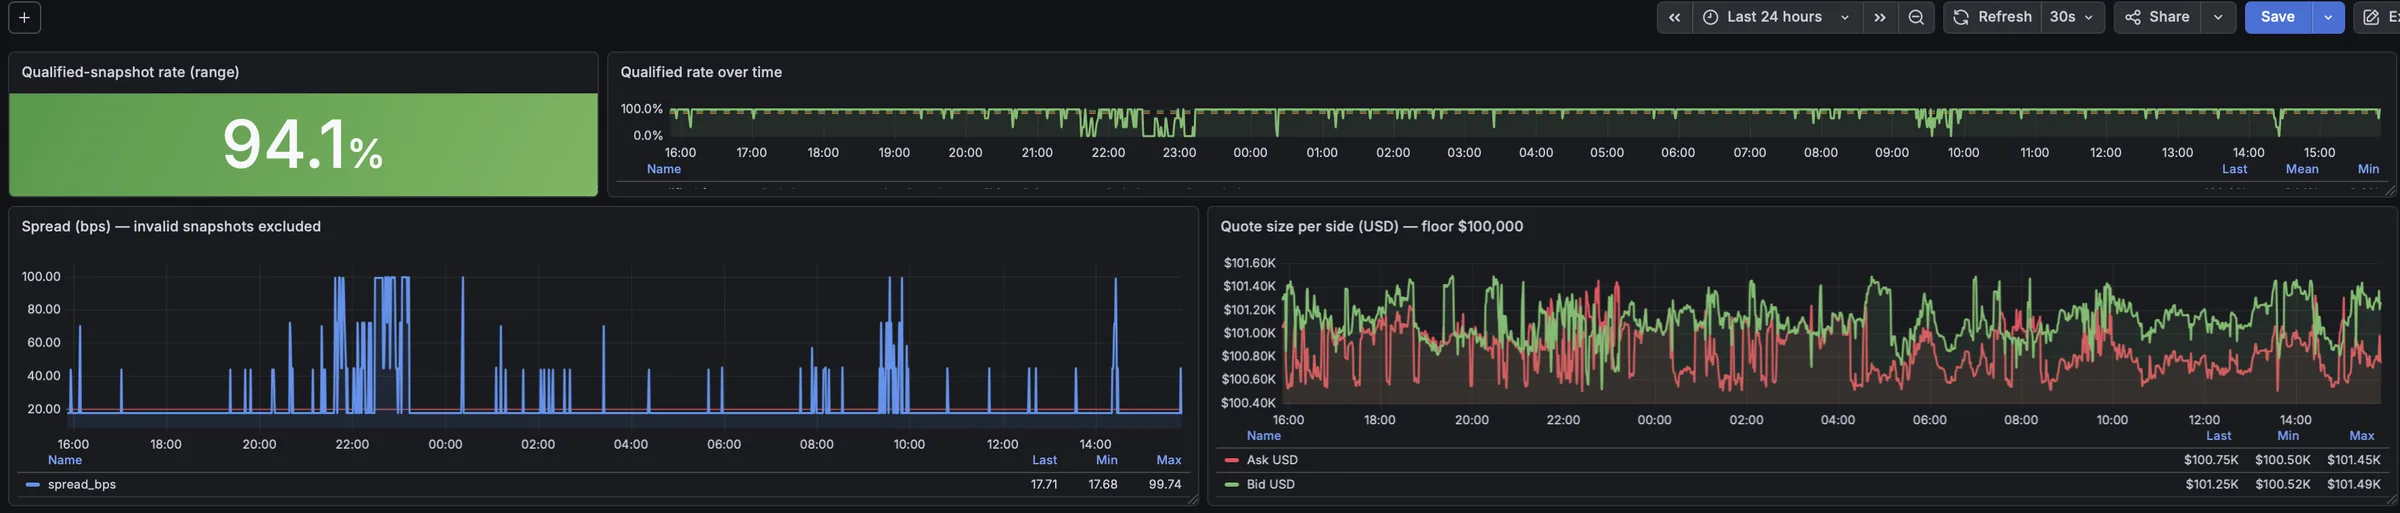Open the Qualified-snapshot rate (range) panel title
The width and height of the screenshot is (2400, 513).
point(130,72)
